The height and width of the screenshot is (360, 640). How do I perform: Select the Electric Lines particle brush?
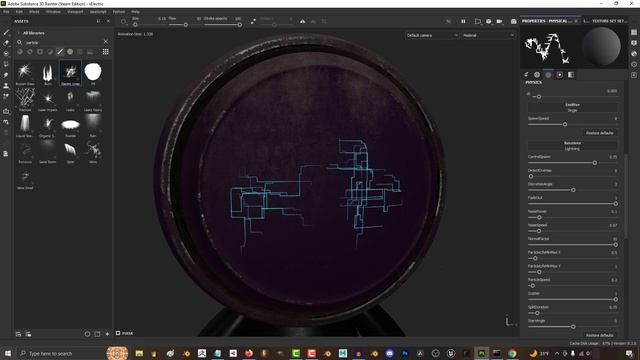(71, 73)
